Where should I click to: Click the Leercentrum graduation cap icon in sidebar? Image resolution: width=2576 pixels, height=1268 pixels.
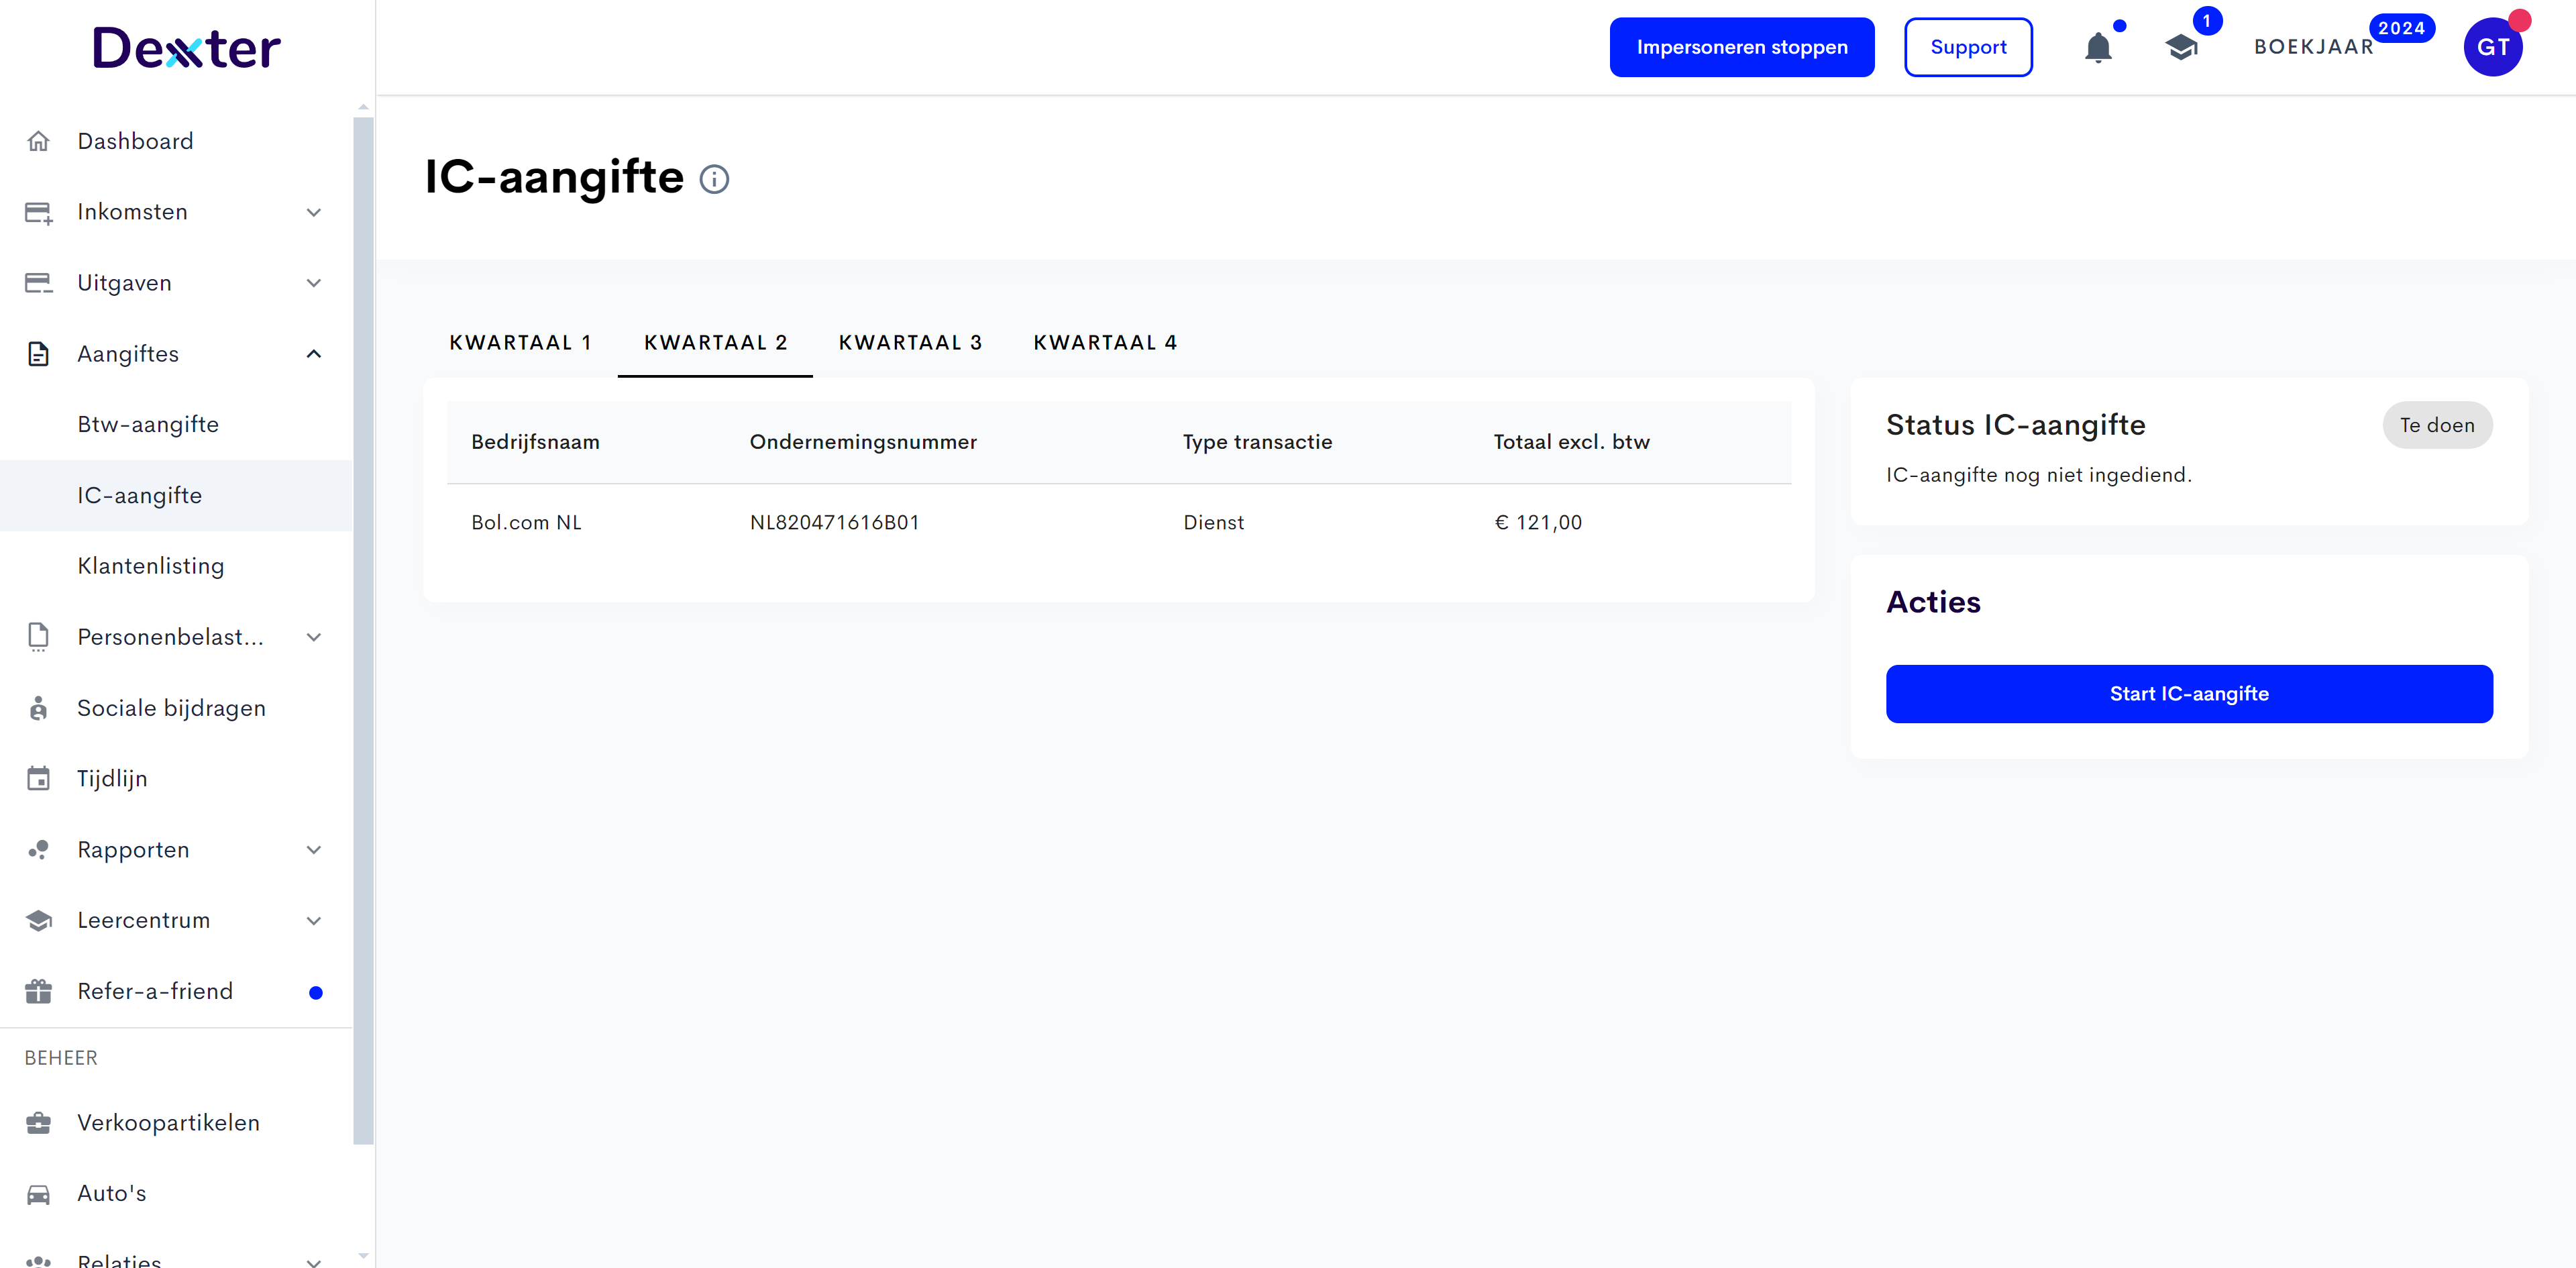tap(38, 920)
